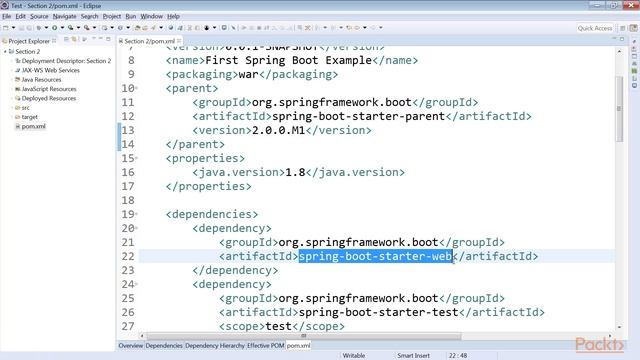The image size is (640, 360).
Task: Click the editor horizontal scrollbar thumb
Action: [x=304, y=336]
